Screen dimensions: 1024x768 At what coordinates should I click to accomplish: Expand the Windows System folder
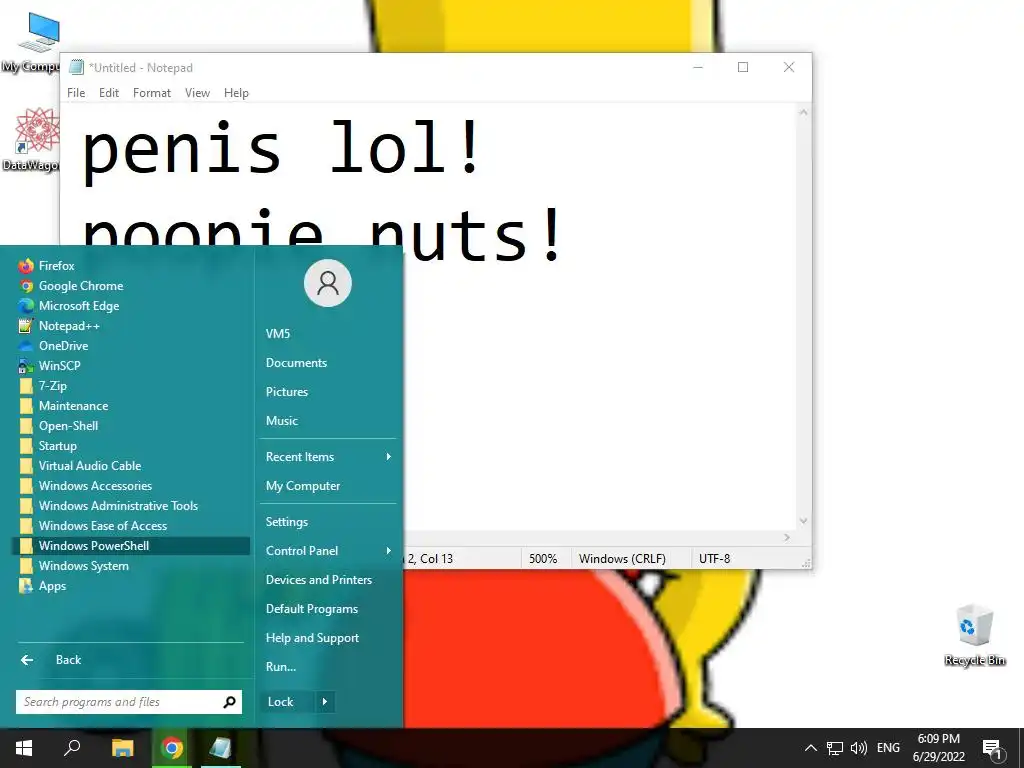coord(131,566)
